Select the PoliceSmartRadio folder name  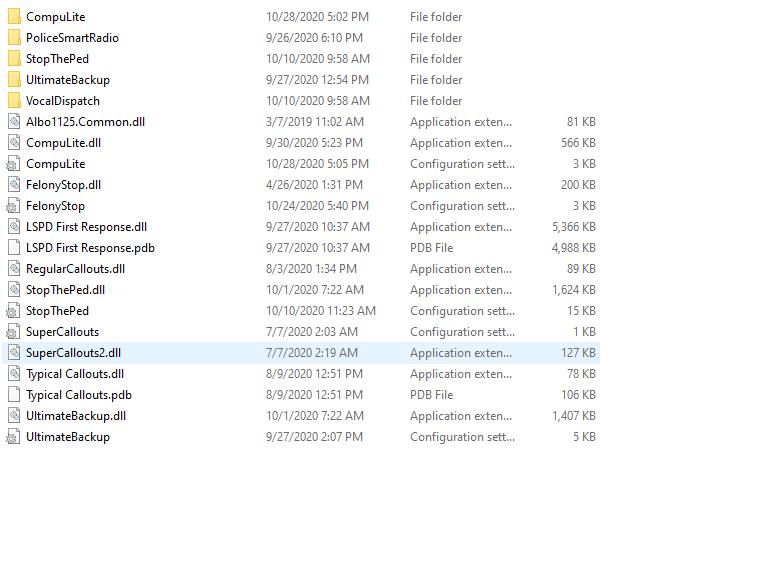pos(72,38)
